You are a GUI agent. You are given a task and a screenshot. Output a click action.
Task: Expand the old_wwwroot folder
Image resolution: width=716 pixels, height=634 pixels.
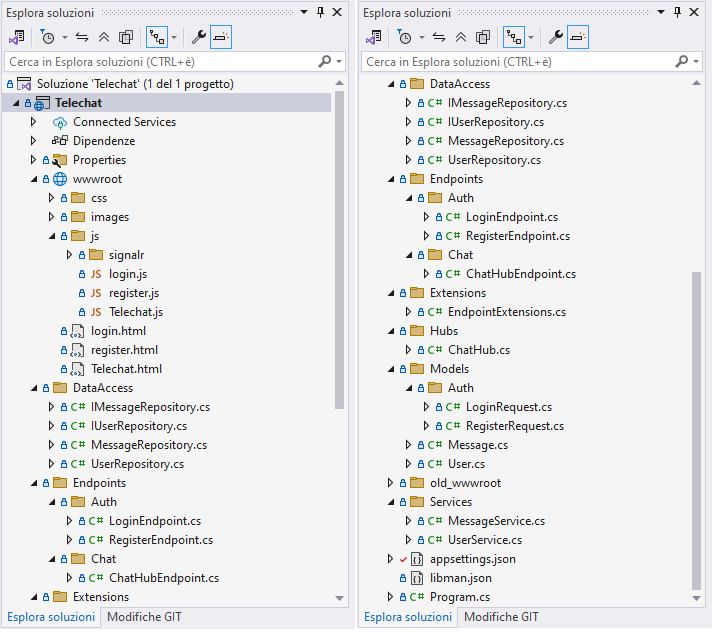pyautogui.click(x=391, y=483)
